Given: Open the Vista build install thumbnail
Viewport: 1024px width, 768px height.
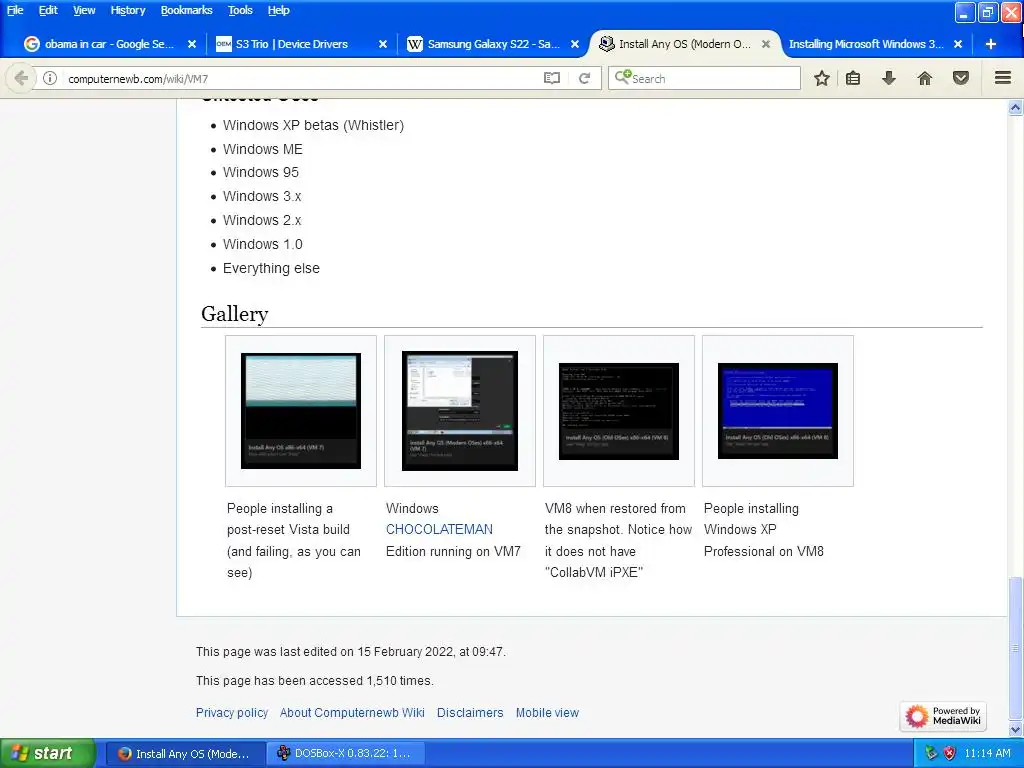Looking at the screenshot, I should click(x=300, y=411).
